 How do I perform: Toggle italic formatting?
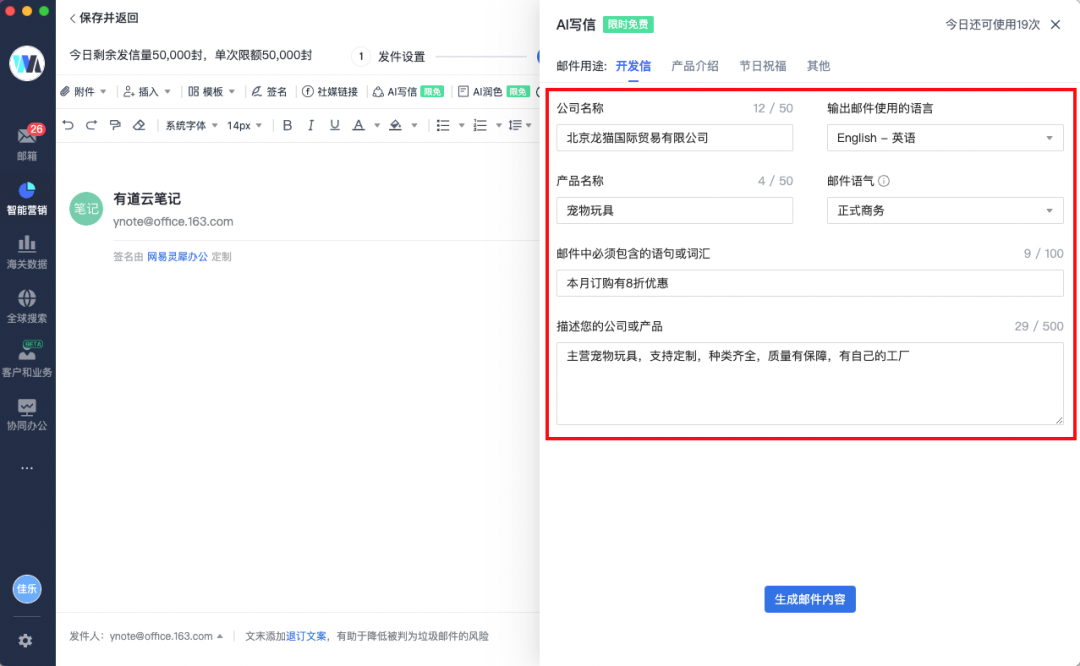[311, 125]
